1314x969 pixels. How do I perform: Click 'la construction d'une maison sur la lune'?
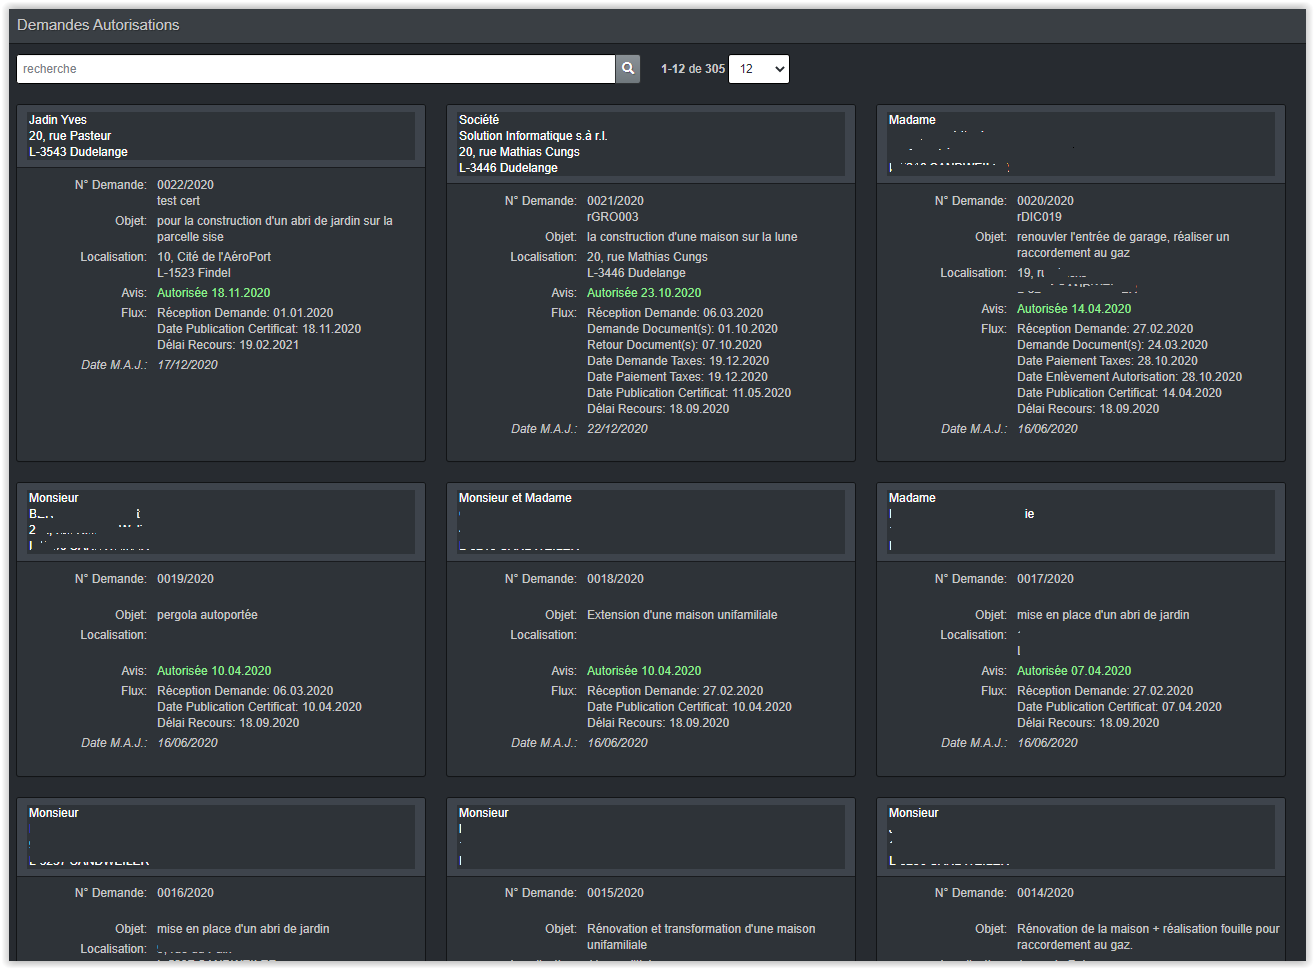coord(692,237)
